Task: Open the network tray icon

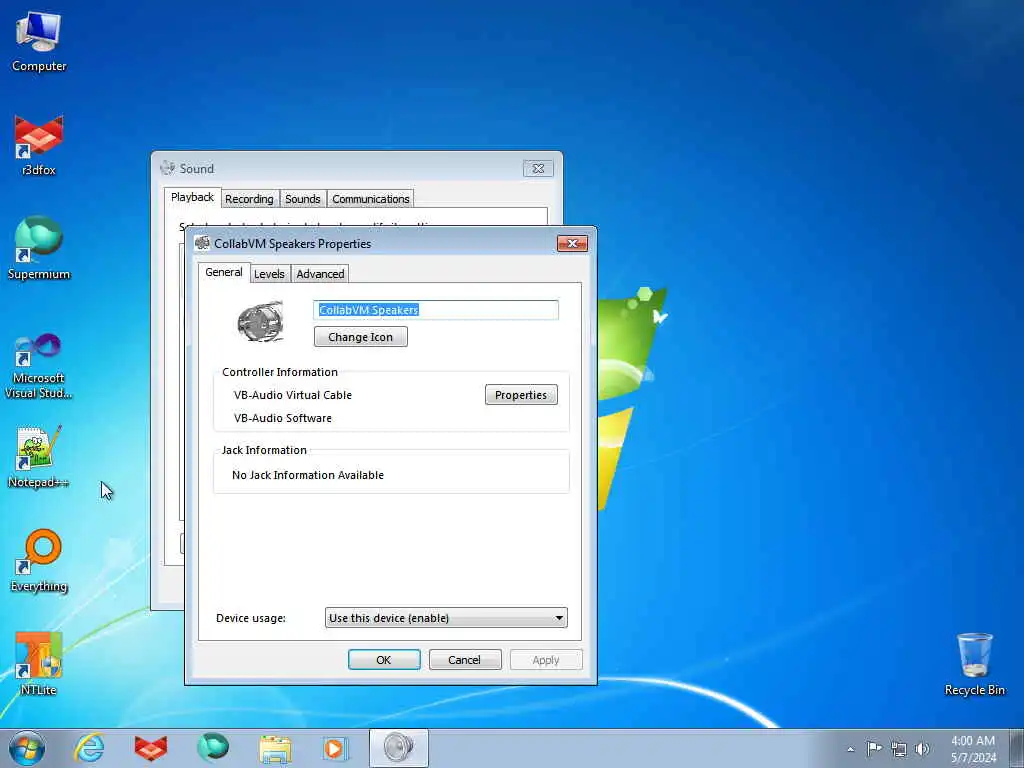Action: click(899, 749)
